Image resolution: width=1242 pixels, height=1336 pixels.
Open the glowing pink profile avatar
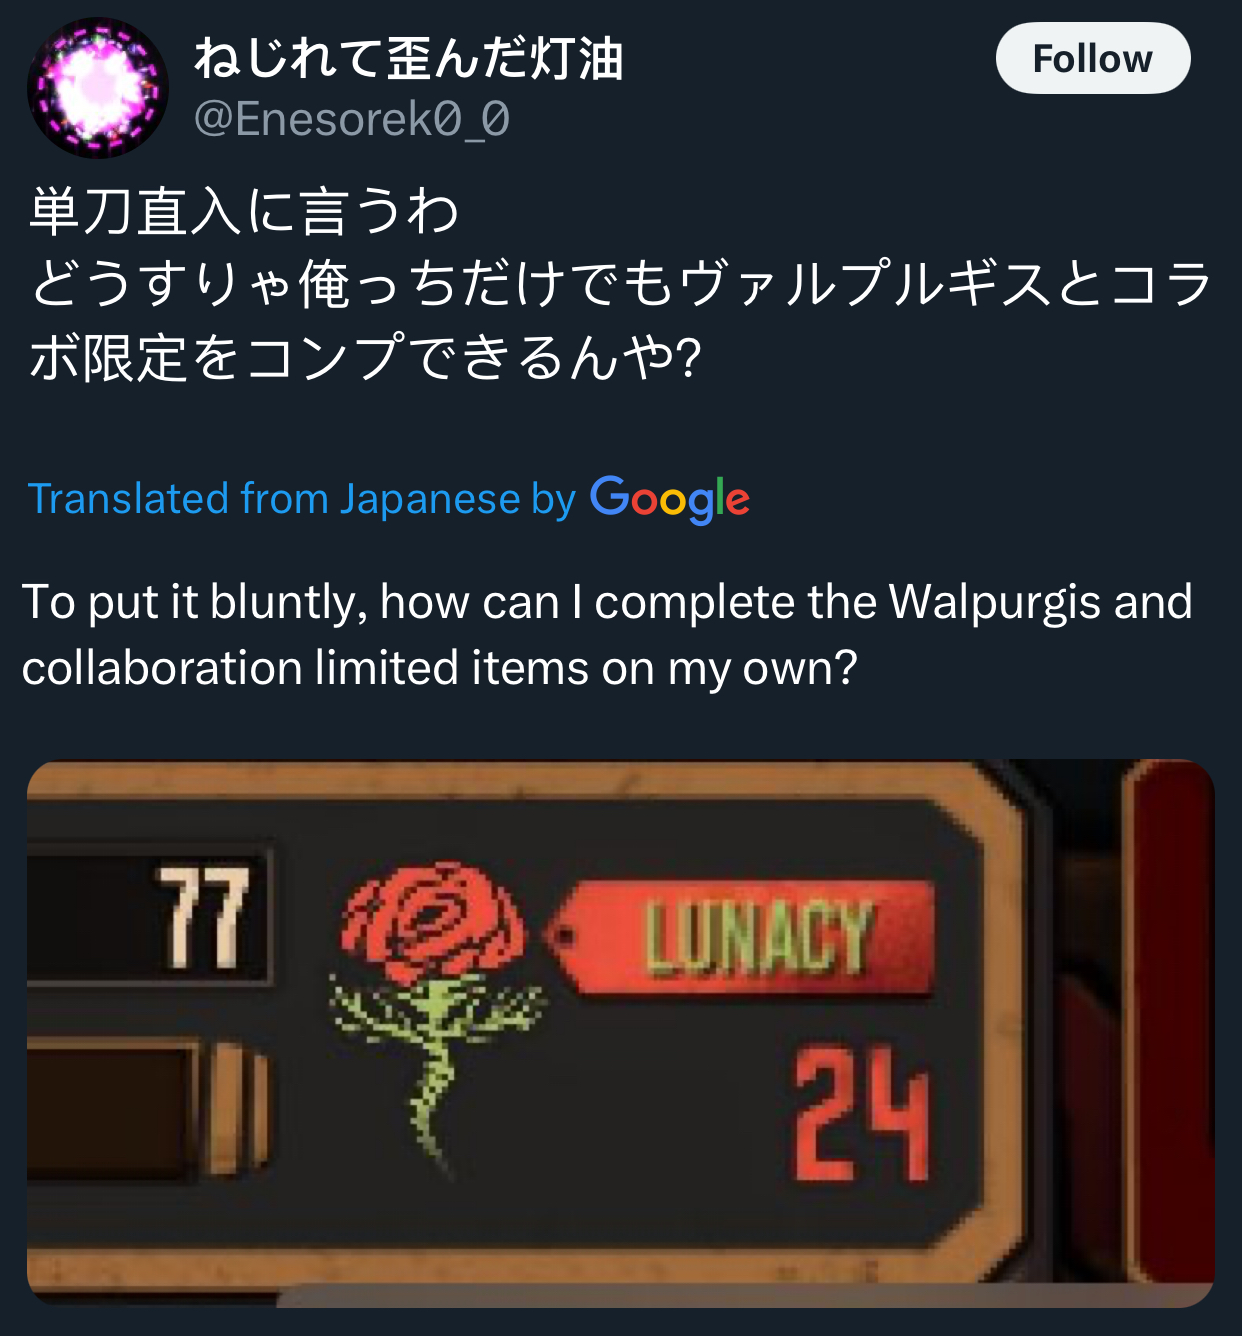click(97, 88)
